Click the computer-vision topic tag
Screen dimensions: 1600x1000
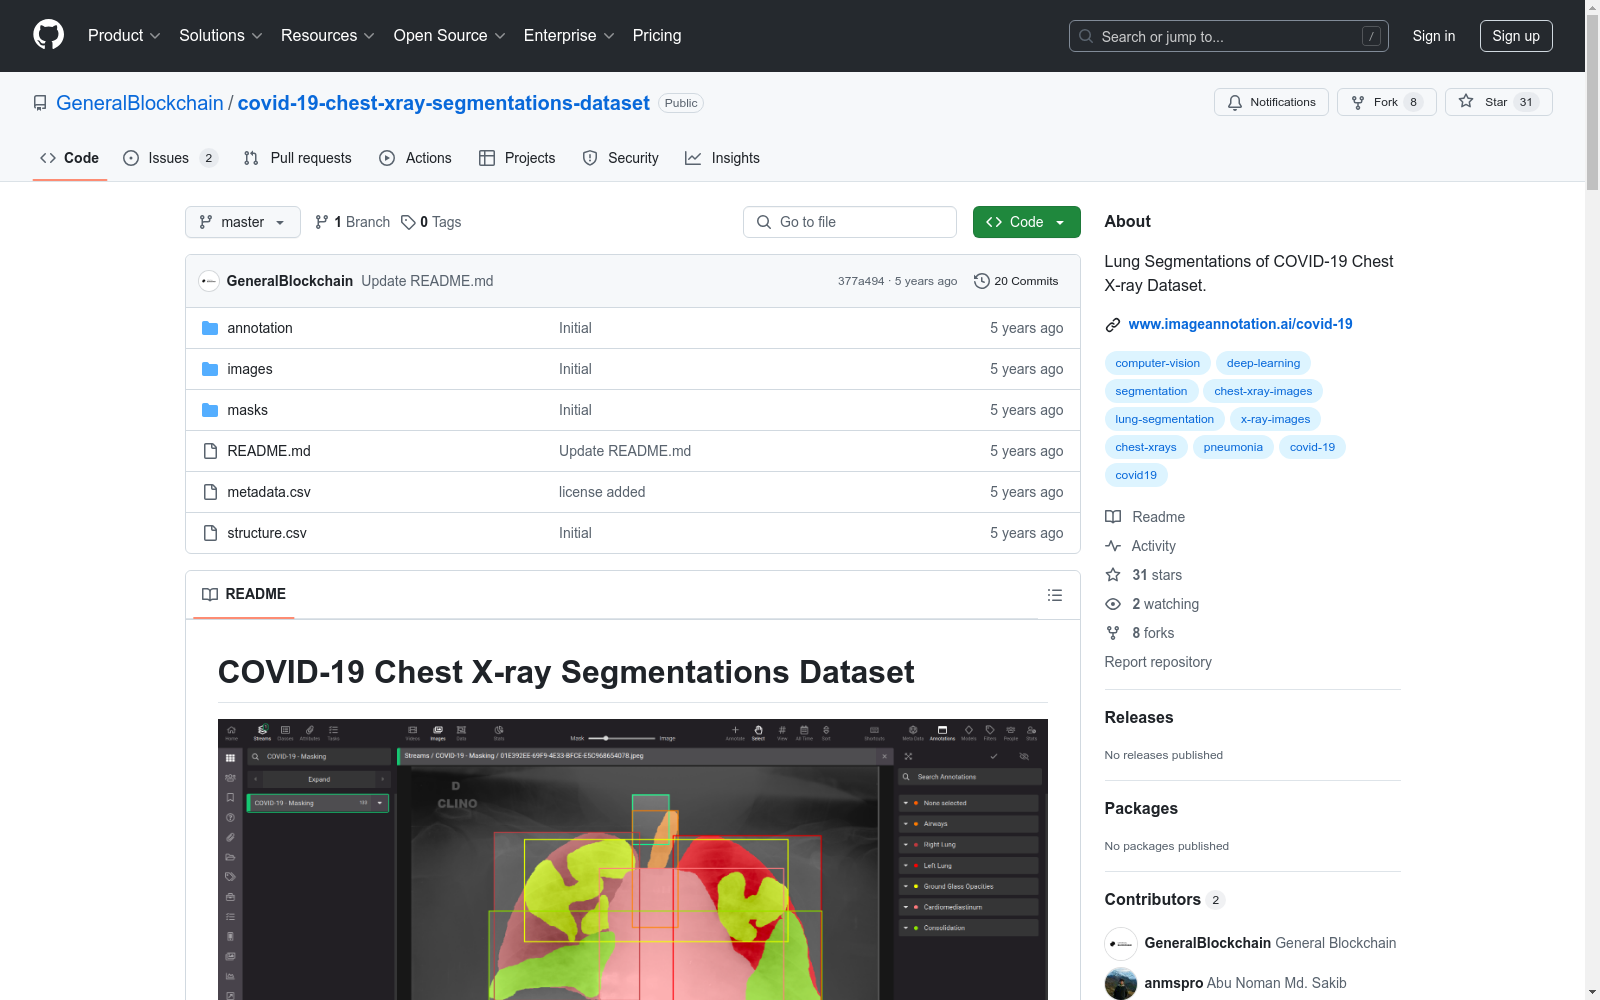click(1157, 363)
